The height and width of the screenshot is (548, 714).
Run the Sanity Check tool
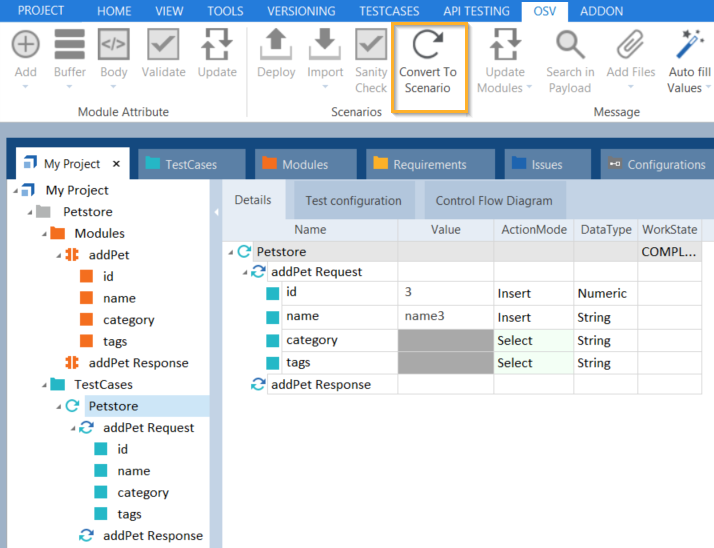pos(371,46)
